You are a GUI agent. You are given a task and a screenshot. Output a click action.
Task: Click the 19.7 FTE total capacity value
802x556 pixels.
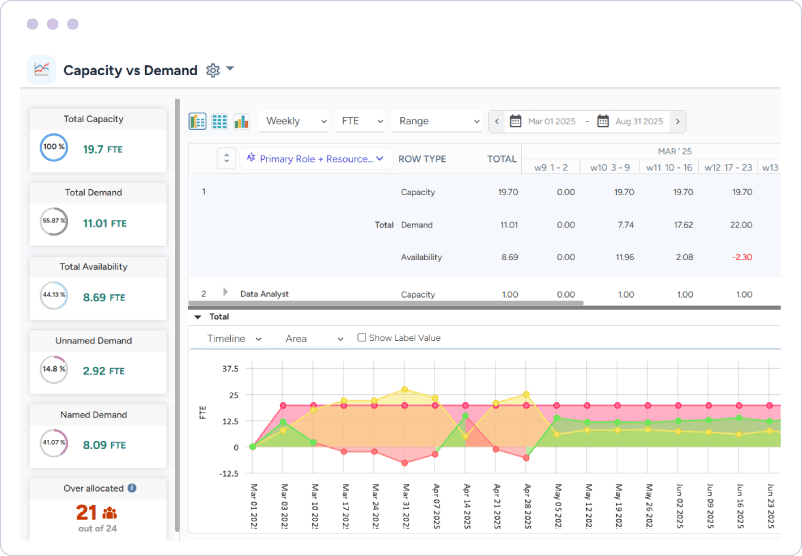click(102, 149)
